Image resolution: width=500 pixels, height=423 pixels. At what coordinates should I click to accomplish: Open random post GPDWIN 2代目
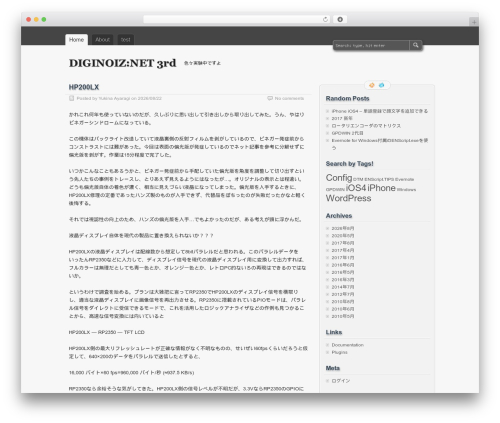[347, 133]
